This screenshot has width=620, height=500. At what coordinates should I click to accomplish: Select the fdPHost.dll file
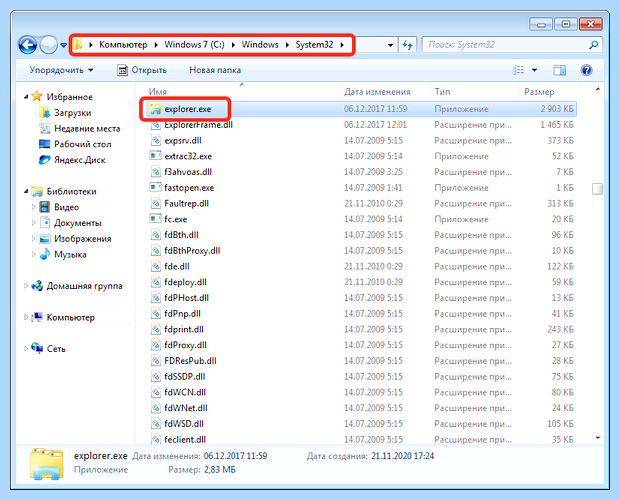click(x=361, y=298)
